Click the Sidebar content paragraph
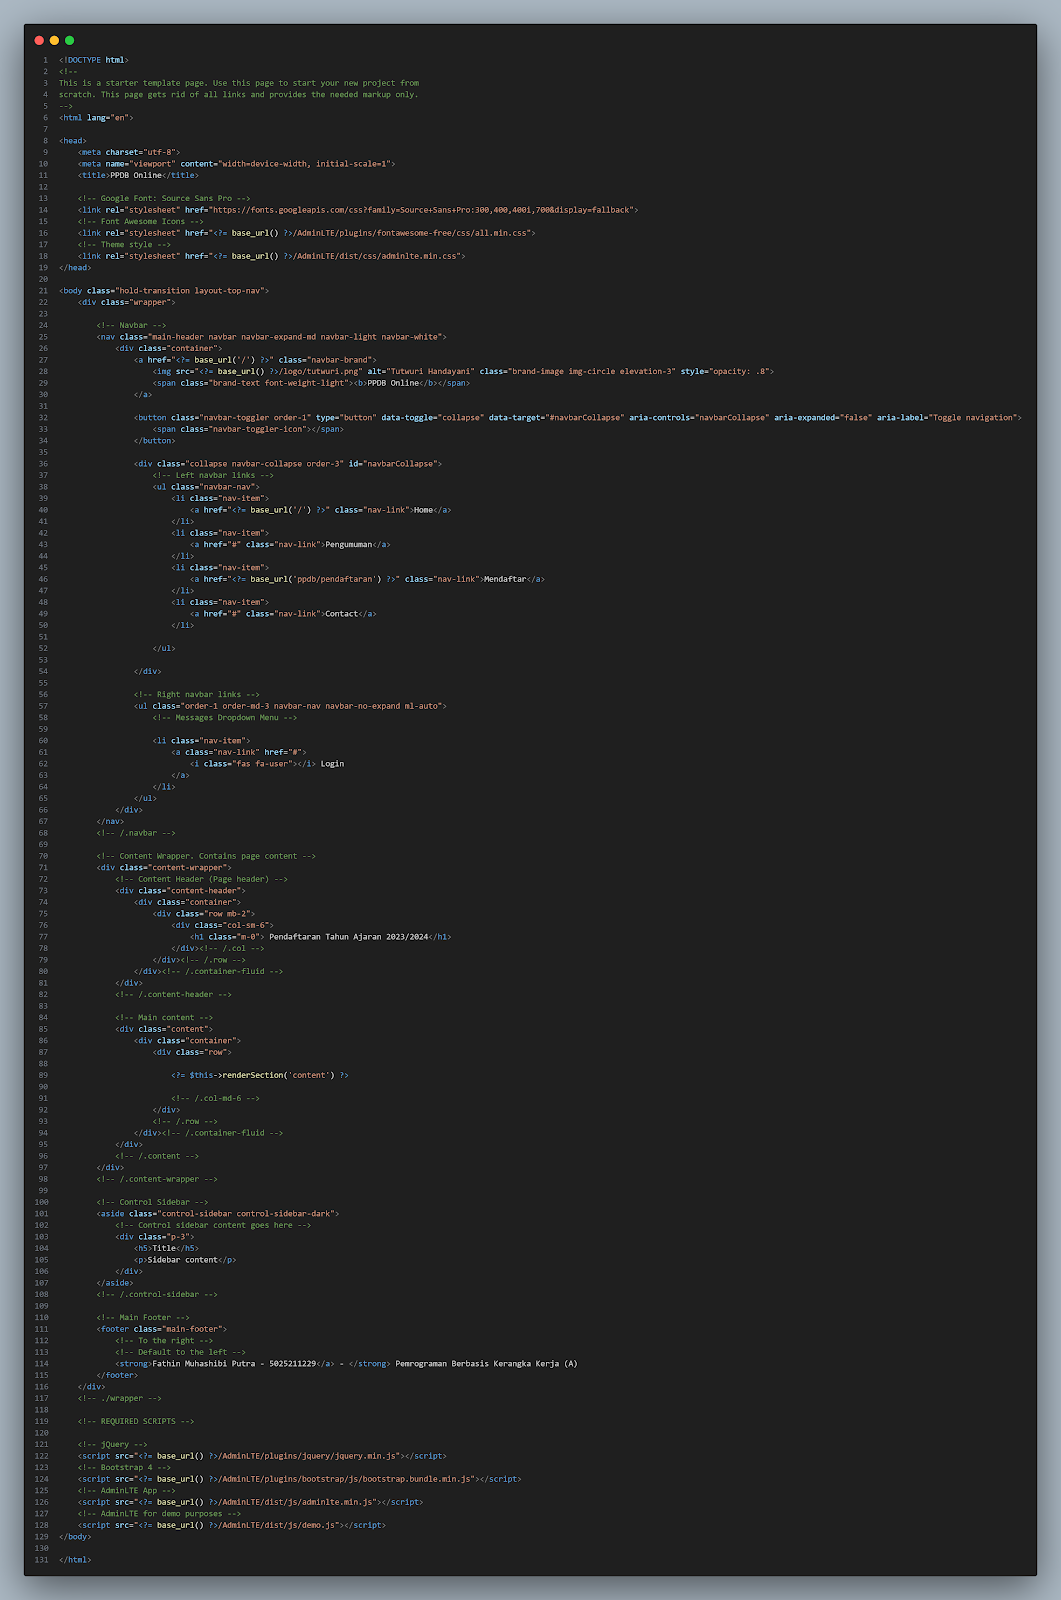This screenshot has width=1061, height=1600. tap(185, 1260)
